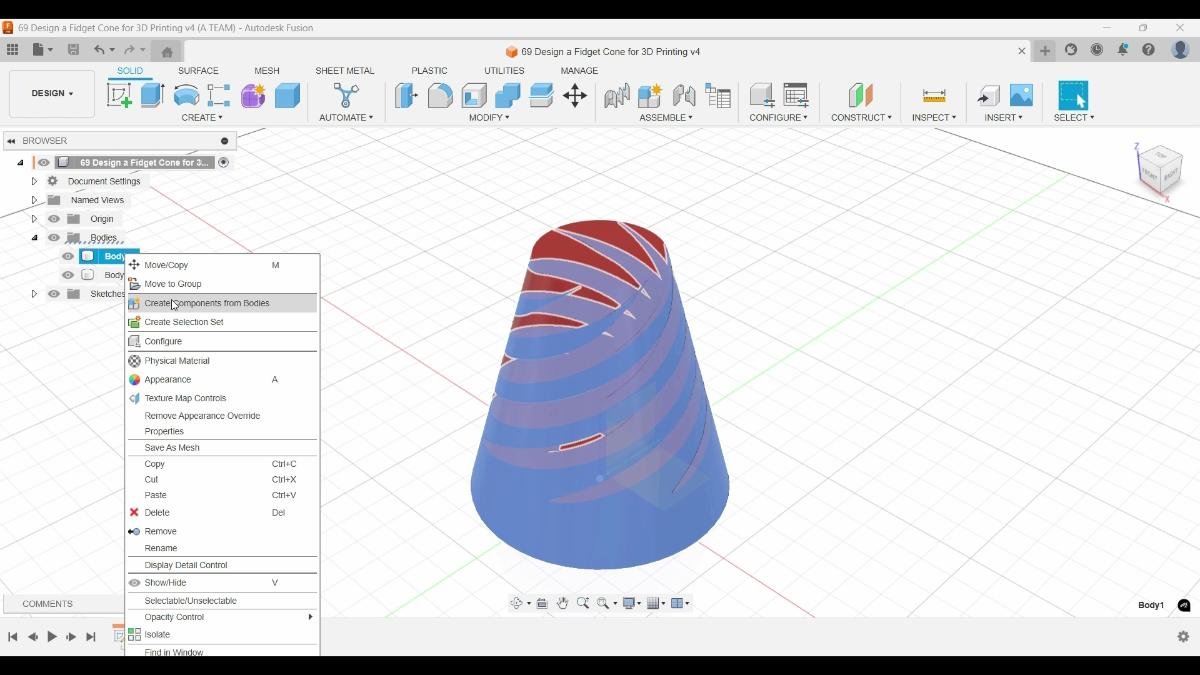Toggle visibility eye of selected Body1
The image size is (1200, 675).
[x=68, y=256]
